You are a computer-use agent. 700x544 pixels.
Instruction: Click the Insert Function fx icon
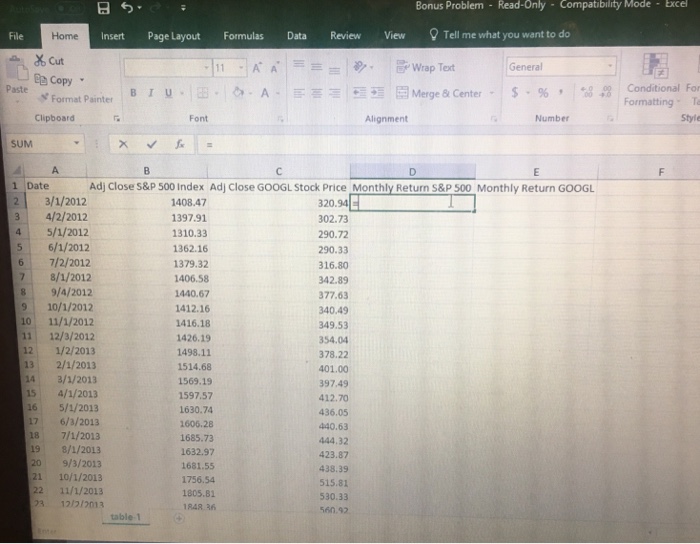[180, 144]
